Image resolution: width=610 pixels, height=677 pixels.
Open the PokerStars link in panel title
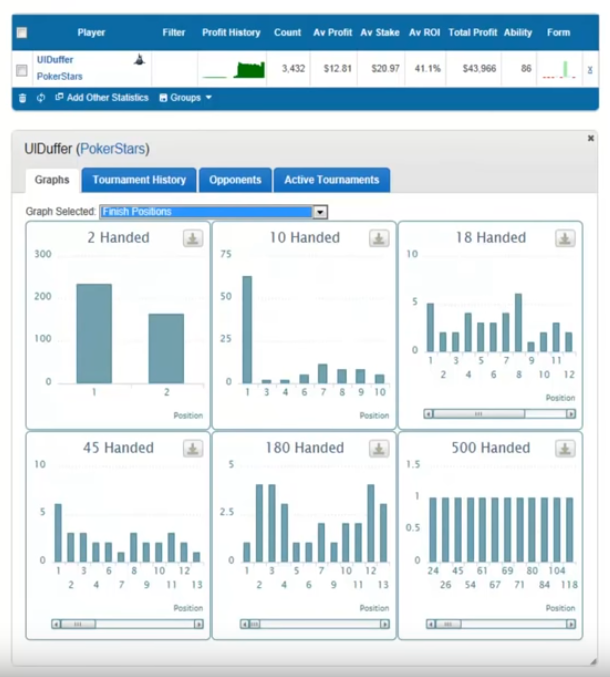(x=113, y=149)
